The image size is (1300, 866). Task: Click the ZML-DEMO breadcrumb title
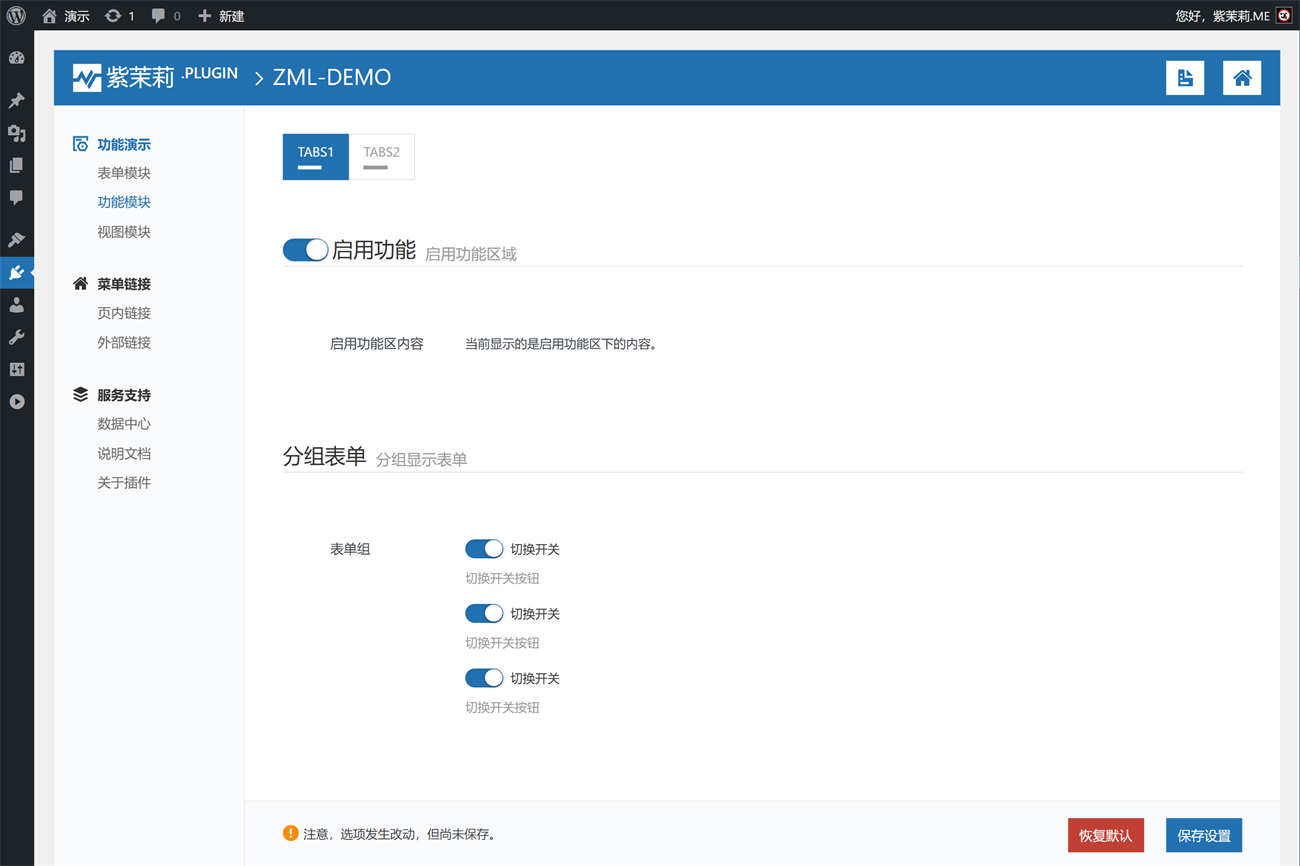[x=332, y=78]
